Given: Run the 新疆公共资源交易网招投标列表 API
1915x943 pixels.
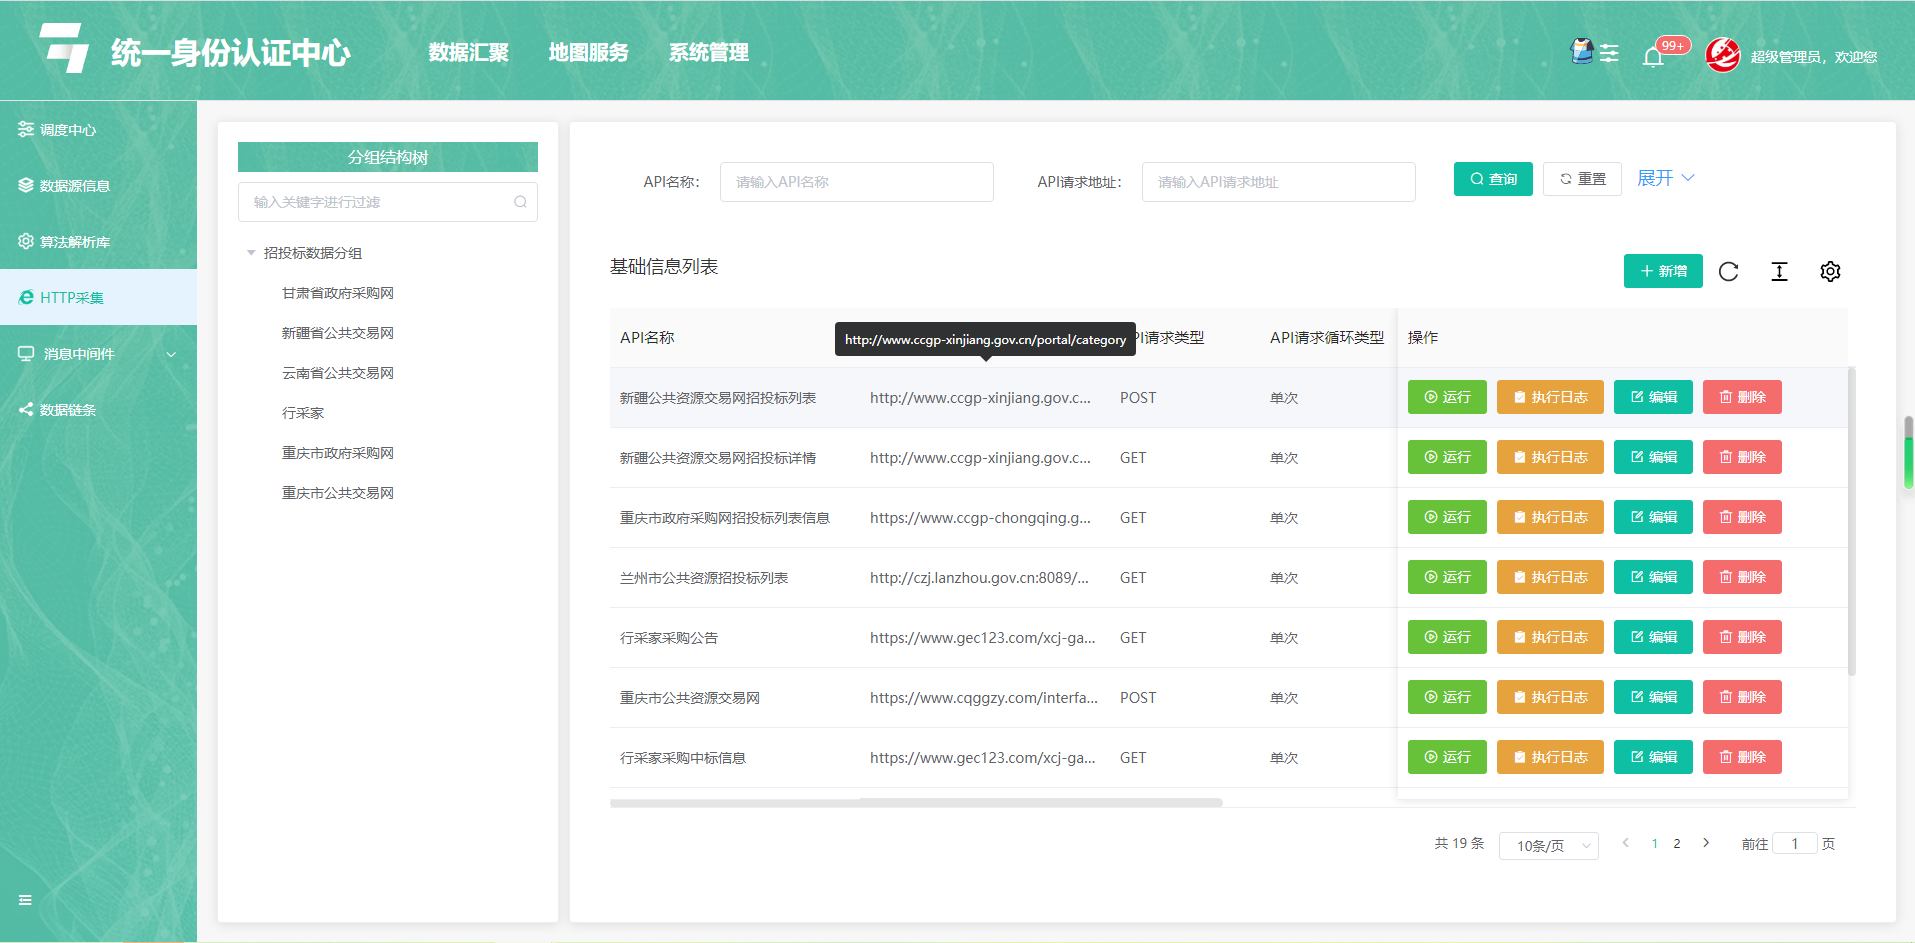Looking at the screenshot, I should 1447,397.
